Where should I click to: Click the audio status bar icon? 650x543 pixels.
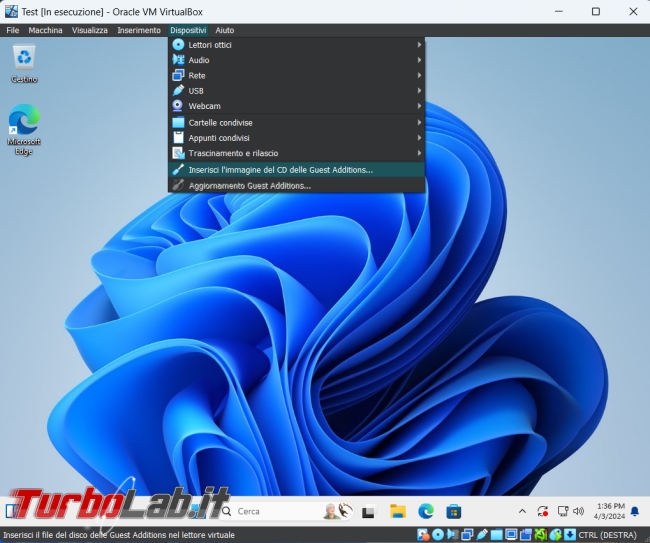point(452,535)
